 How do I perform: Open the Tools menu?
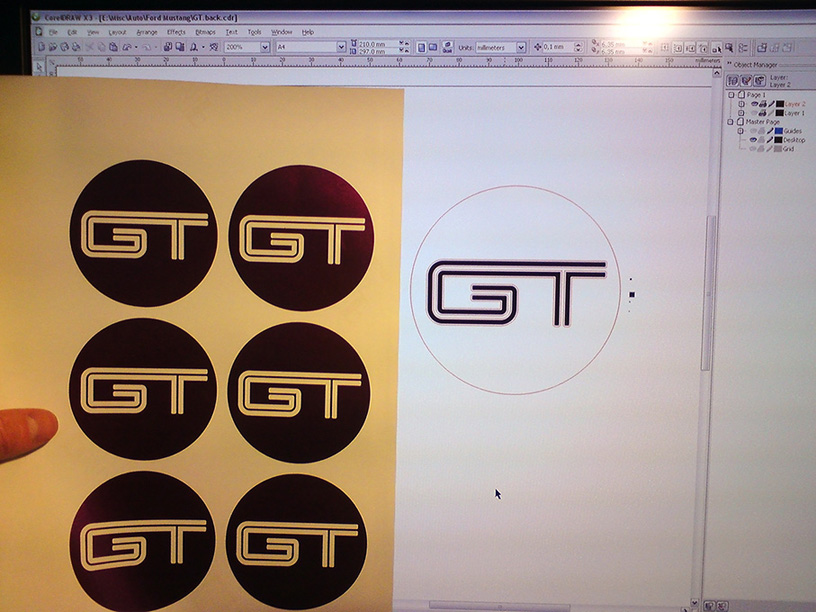point(254,32)
